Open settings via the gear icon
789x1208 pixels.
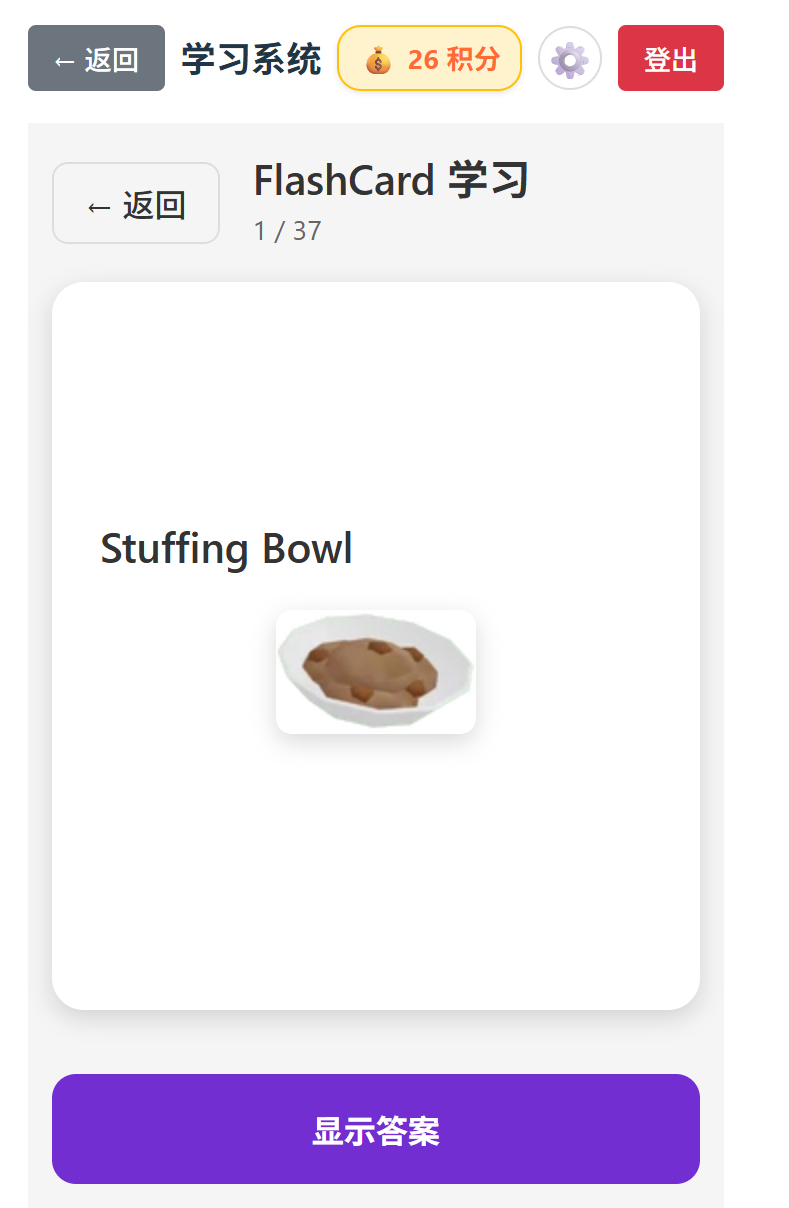point(570,59)
